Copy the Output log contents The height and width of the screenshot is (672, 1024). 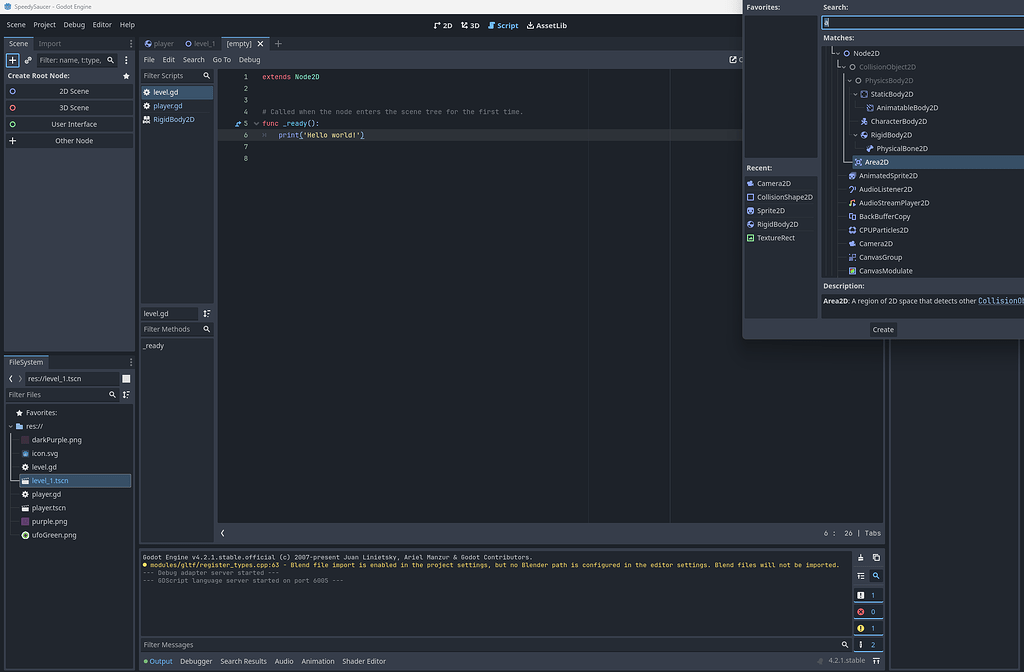(877, 558)
